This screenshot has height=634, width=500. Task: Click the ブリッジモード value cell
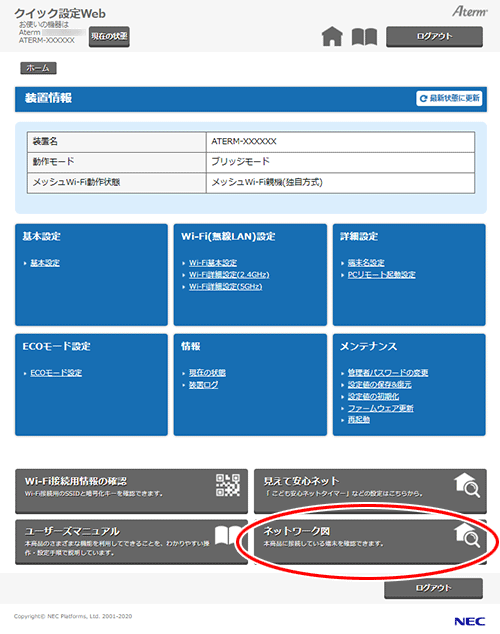tap(340, 162)
